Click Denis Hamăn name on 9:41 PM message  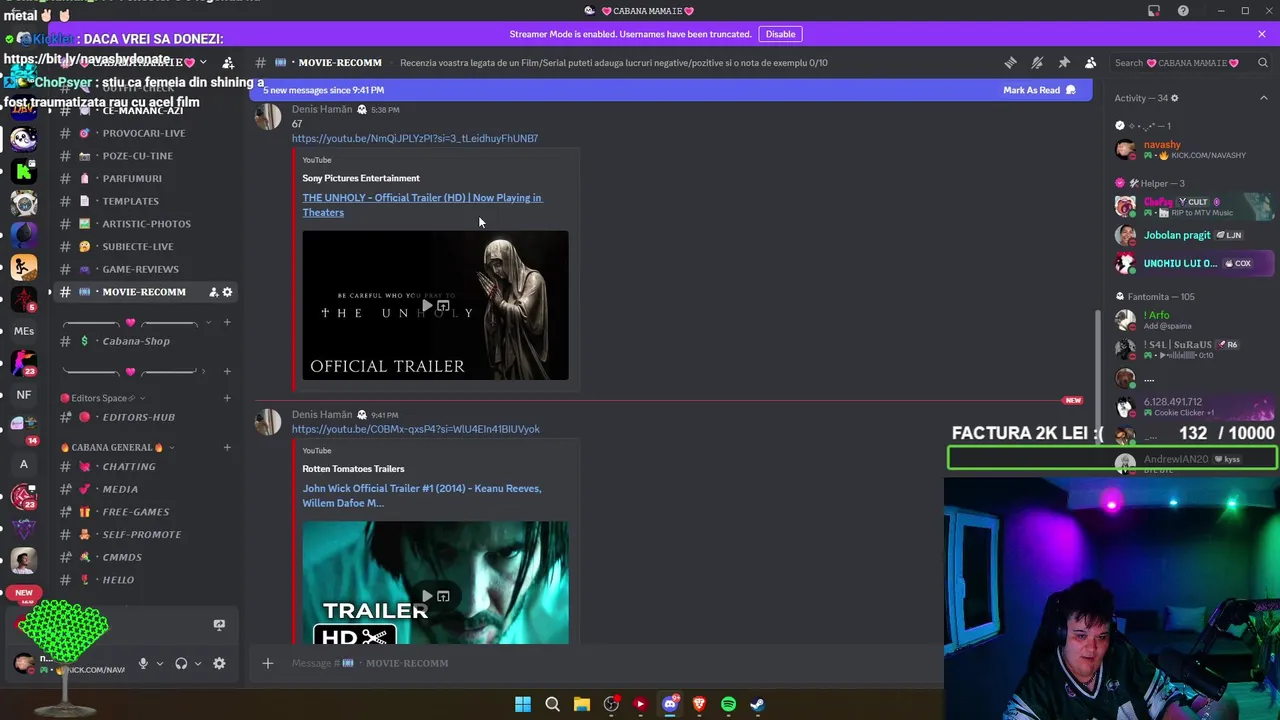(x=322, y=414)
